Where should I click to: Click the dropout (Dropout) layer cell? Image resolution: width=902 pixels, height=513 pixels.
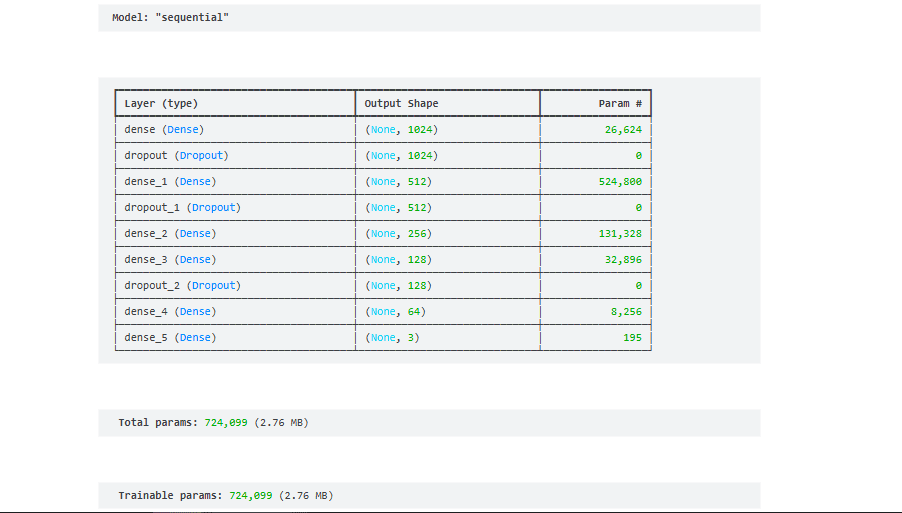click(177, 155)
